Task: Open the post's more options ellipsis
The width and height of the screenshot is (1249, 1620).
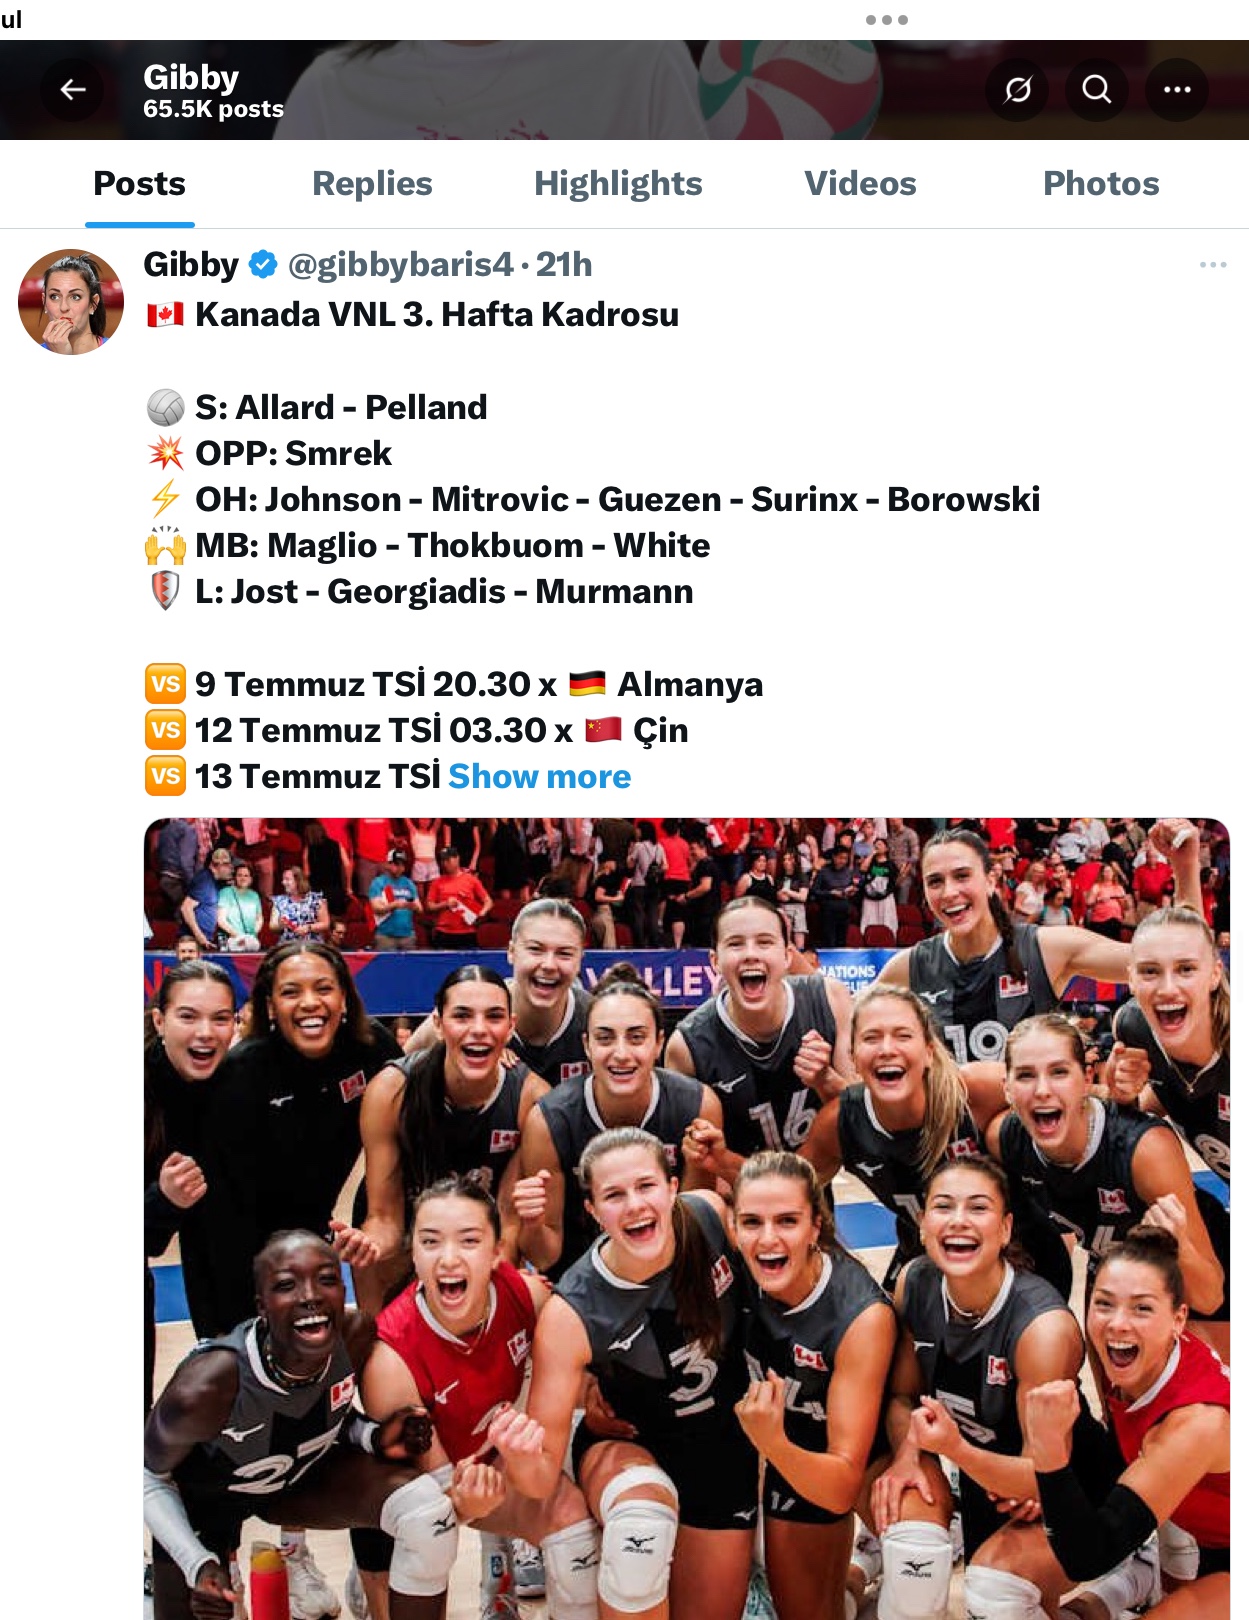Action: [1213, 265]
